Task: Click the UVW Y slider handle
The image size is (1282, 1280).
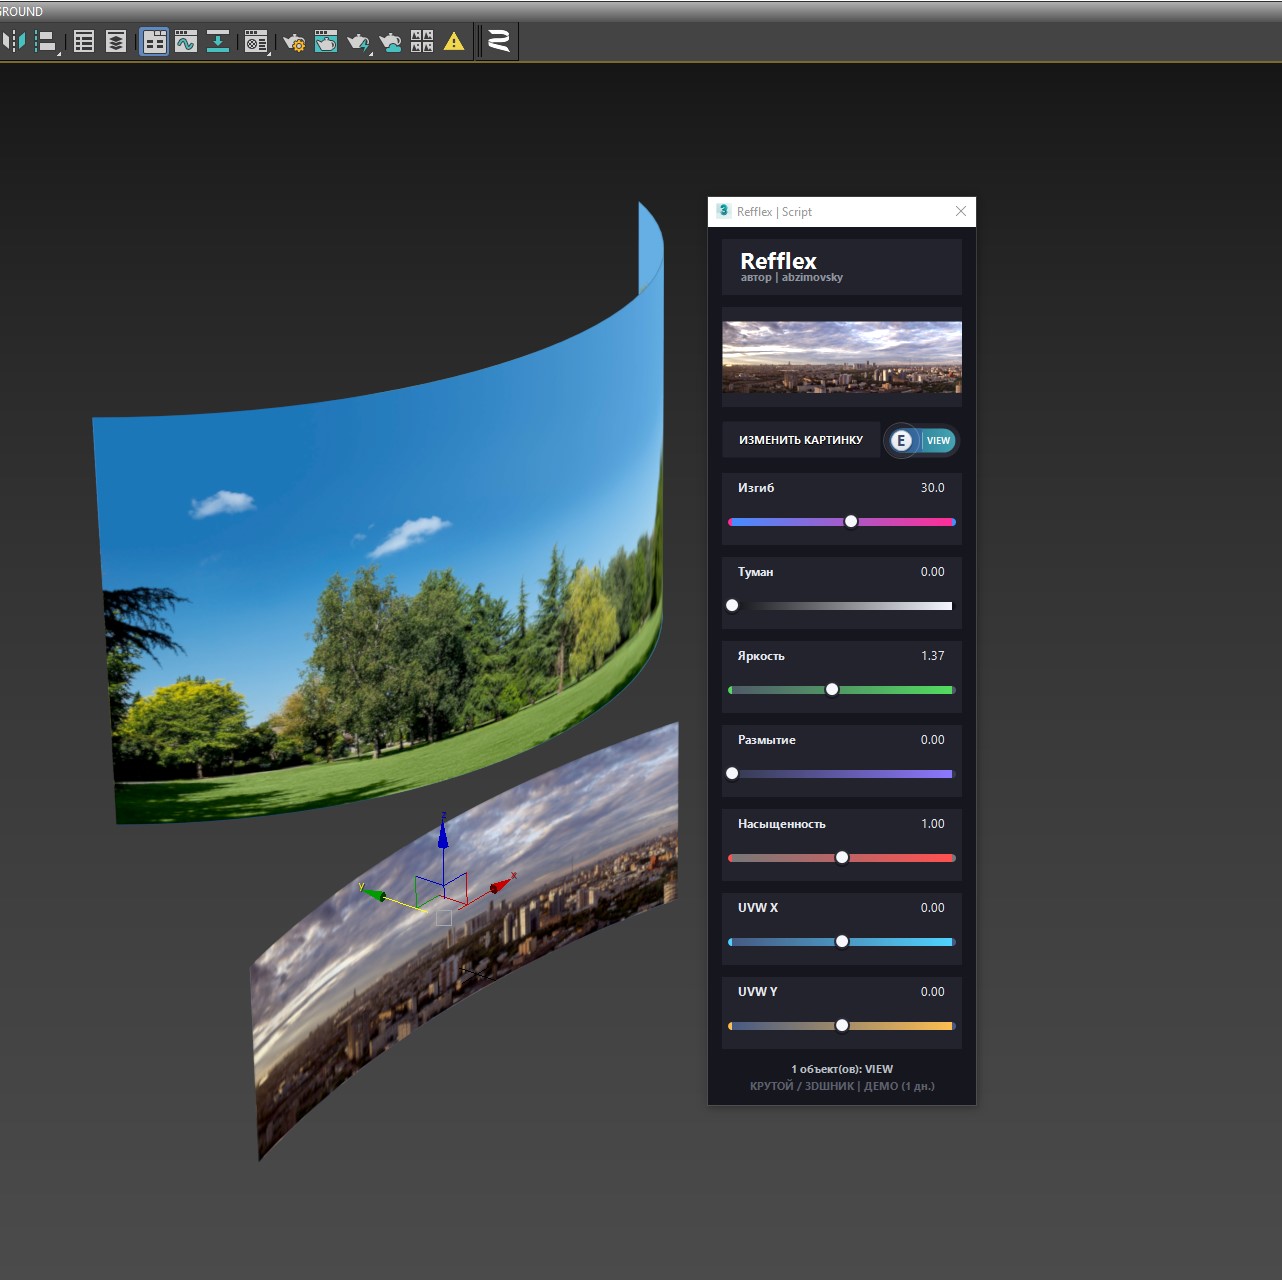Action: click(842, 1025)
